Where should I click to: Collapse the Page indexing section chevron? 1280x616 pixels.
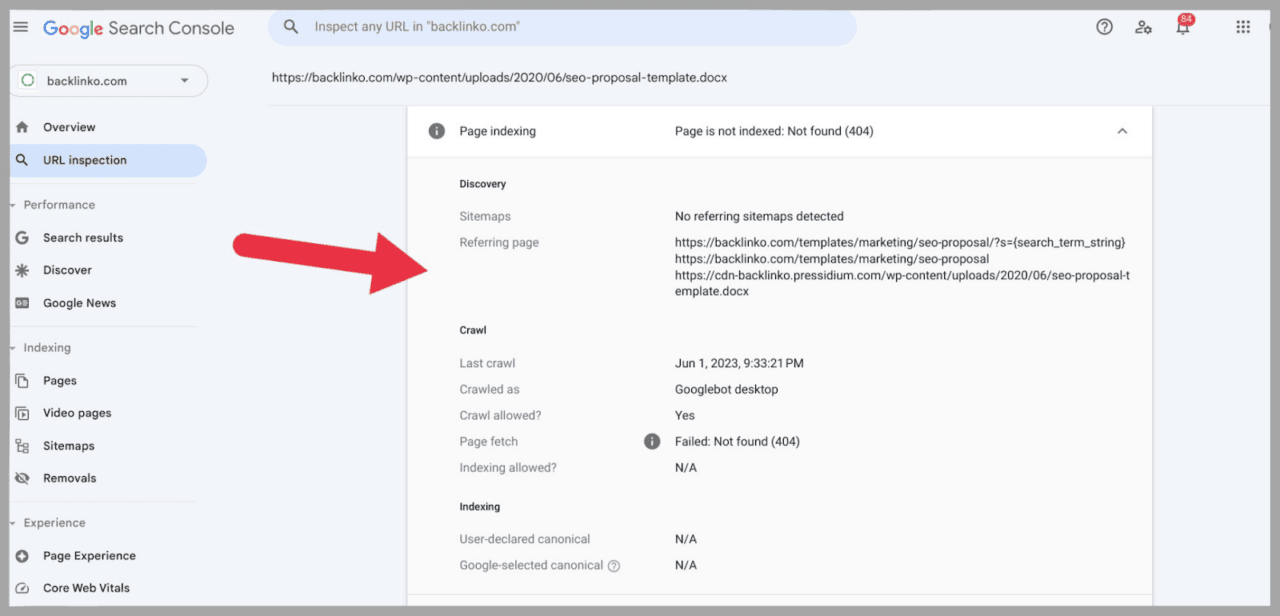[1122, 131]
